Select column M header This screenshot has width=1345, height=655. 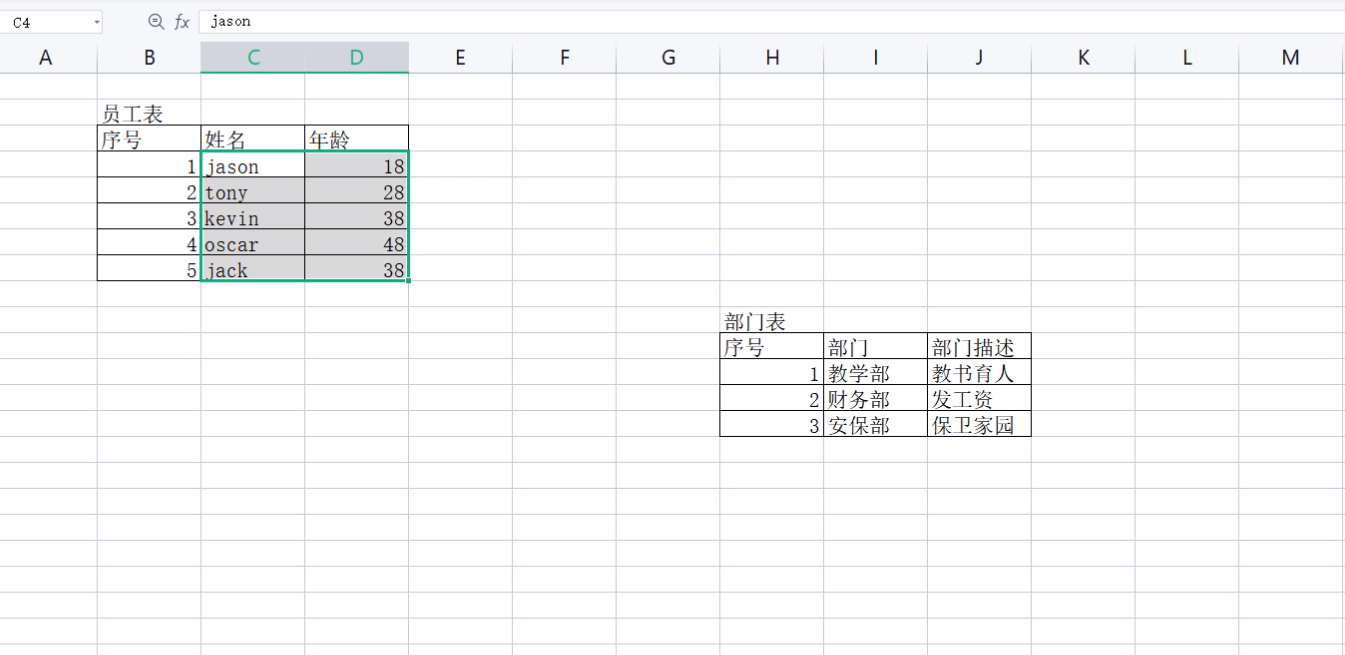click(x=1291, y=58)
